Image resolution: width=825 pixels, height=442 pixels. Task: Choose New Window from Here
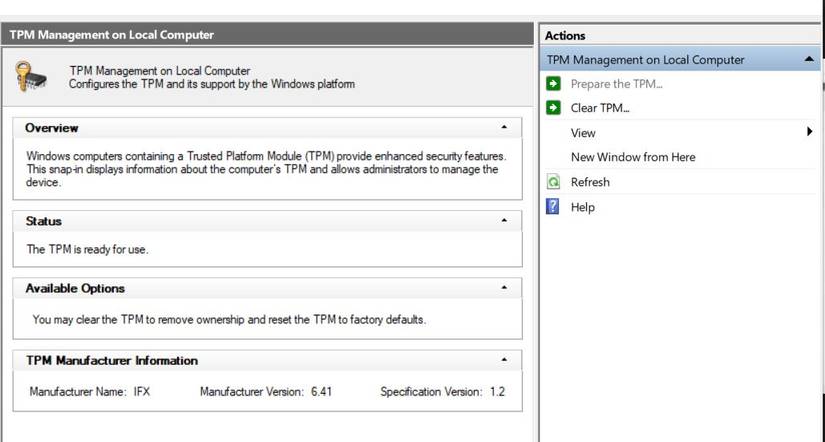[632, 157]
